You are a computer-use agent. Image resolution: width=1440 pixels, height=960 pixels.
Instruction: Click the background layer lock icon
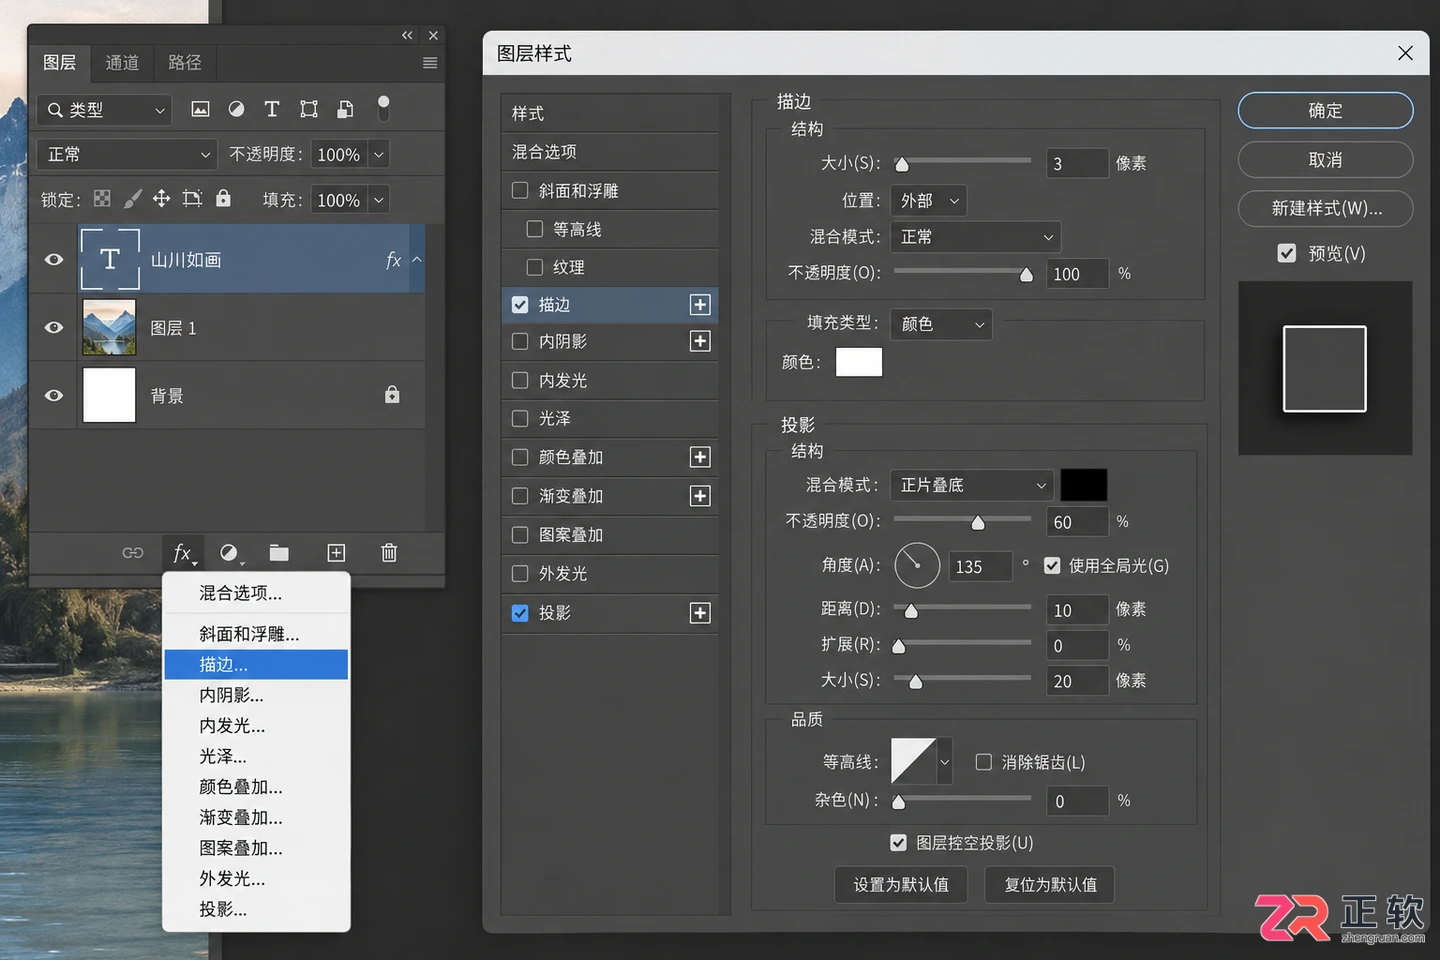392,395
